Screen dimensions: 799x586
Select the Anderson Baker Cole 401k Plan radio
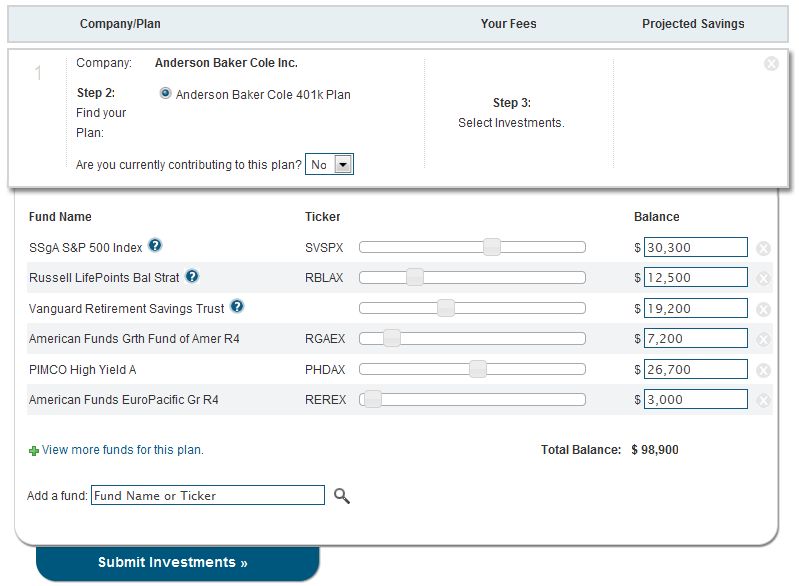click(165, 93)
